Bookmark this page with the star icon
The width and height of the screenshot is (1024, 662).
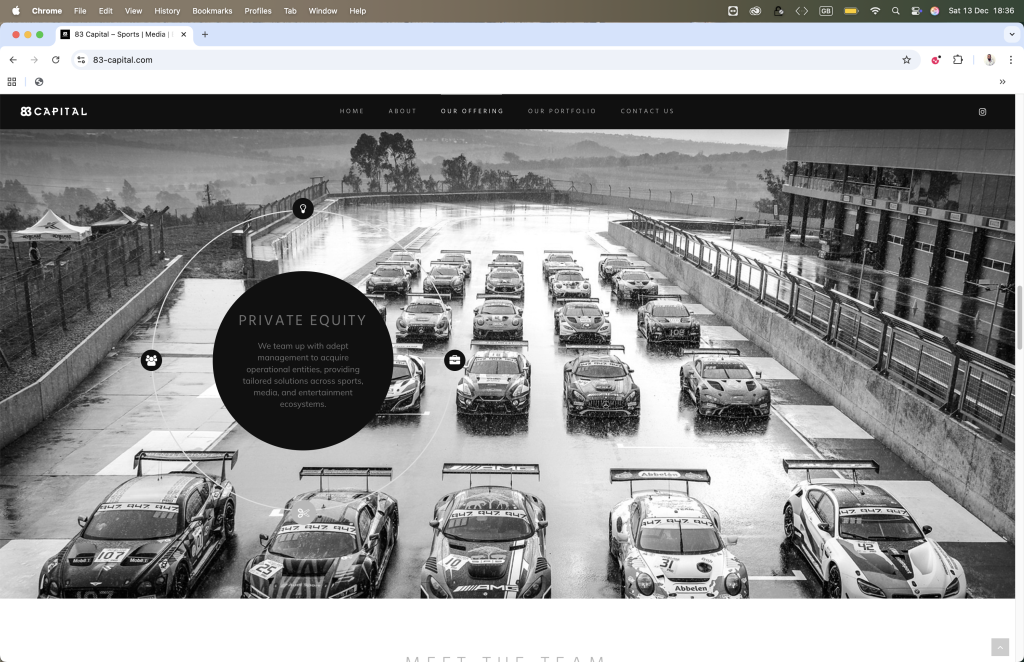tap(906, 60)
